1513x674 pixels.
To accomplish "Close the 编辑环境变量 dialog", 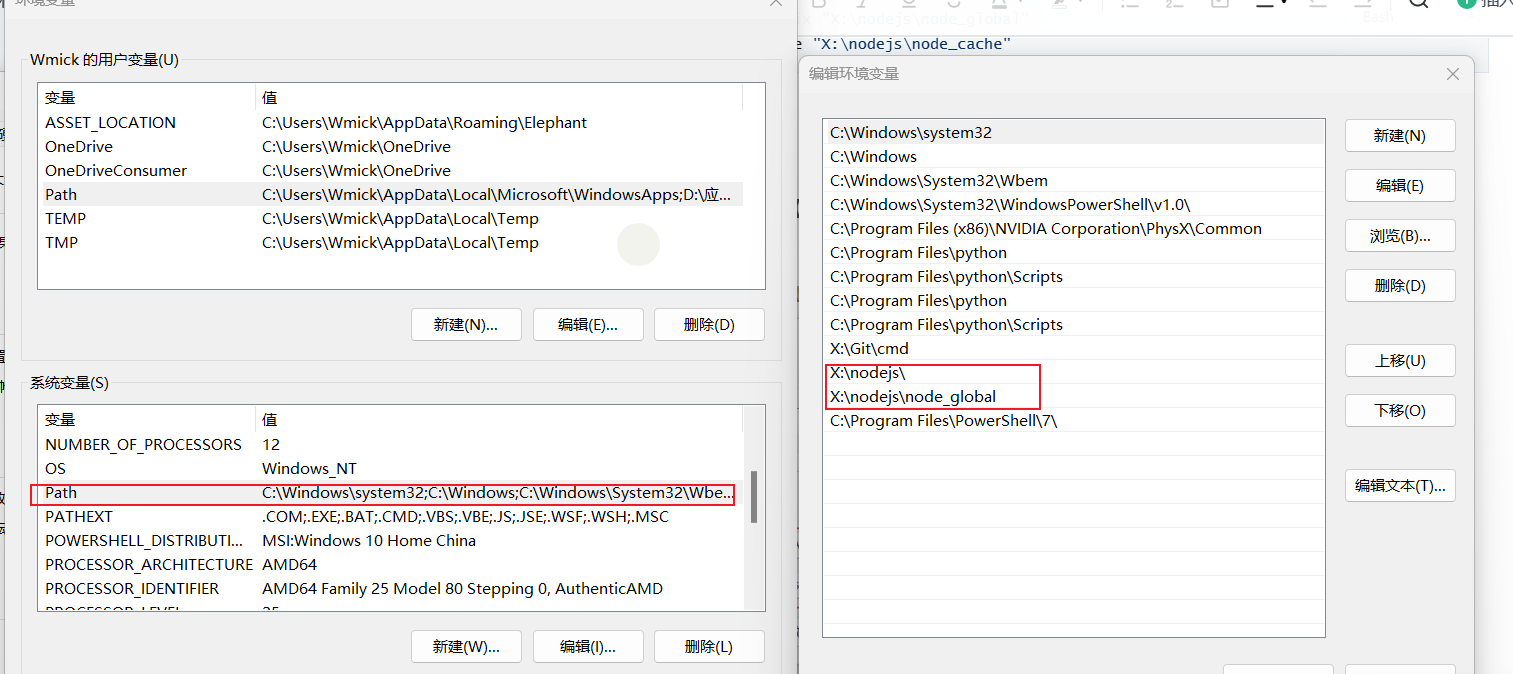I will [1453, 74].
